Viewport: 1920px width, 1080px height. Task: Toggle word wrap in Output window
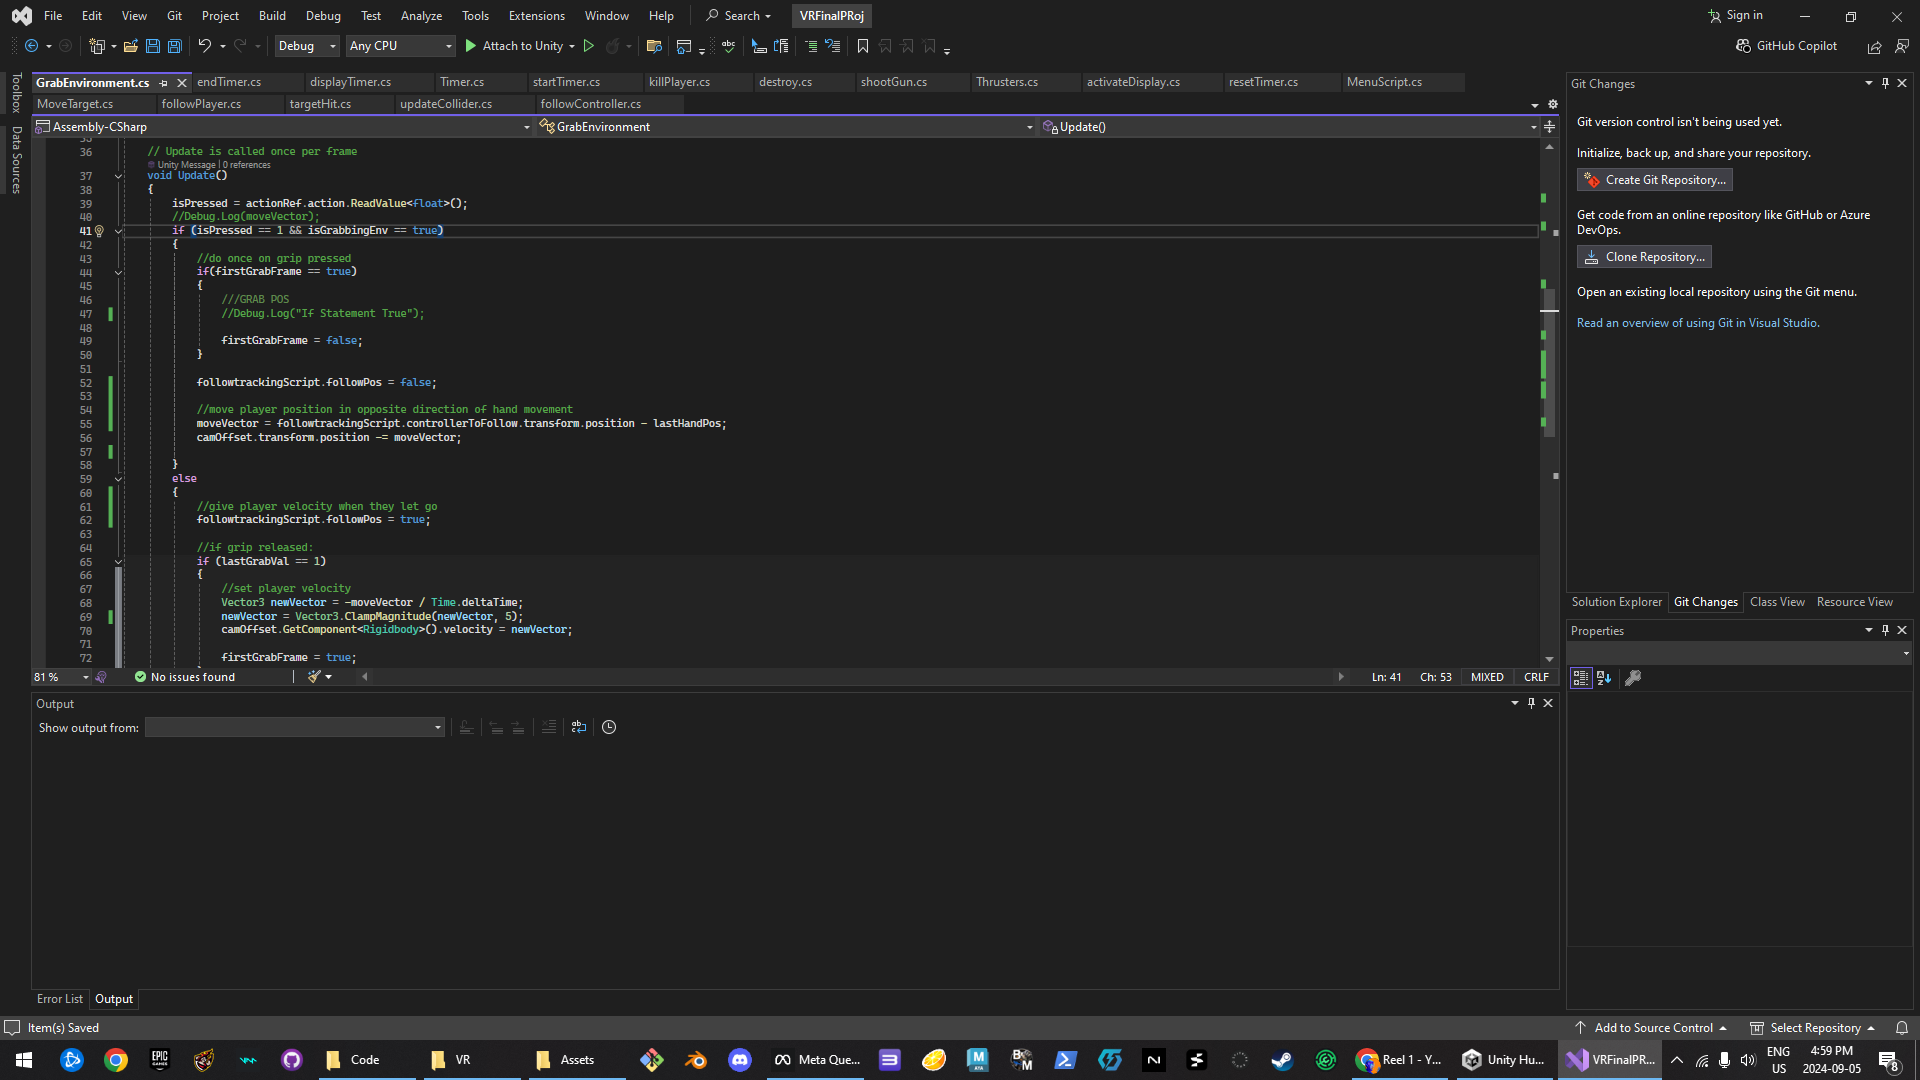[579, 727]
